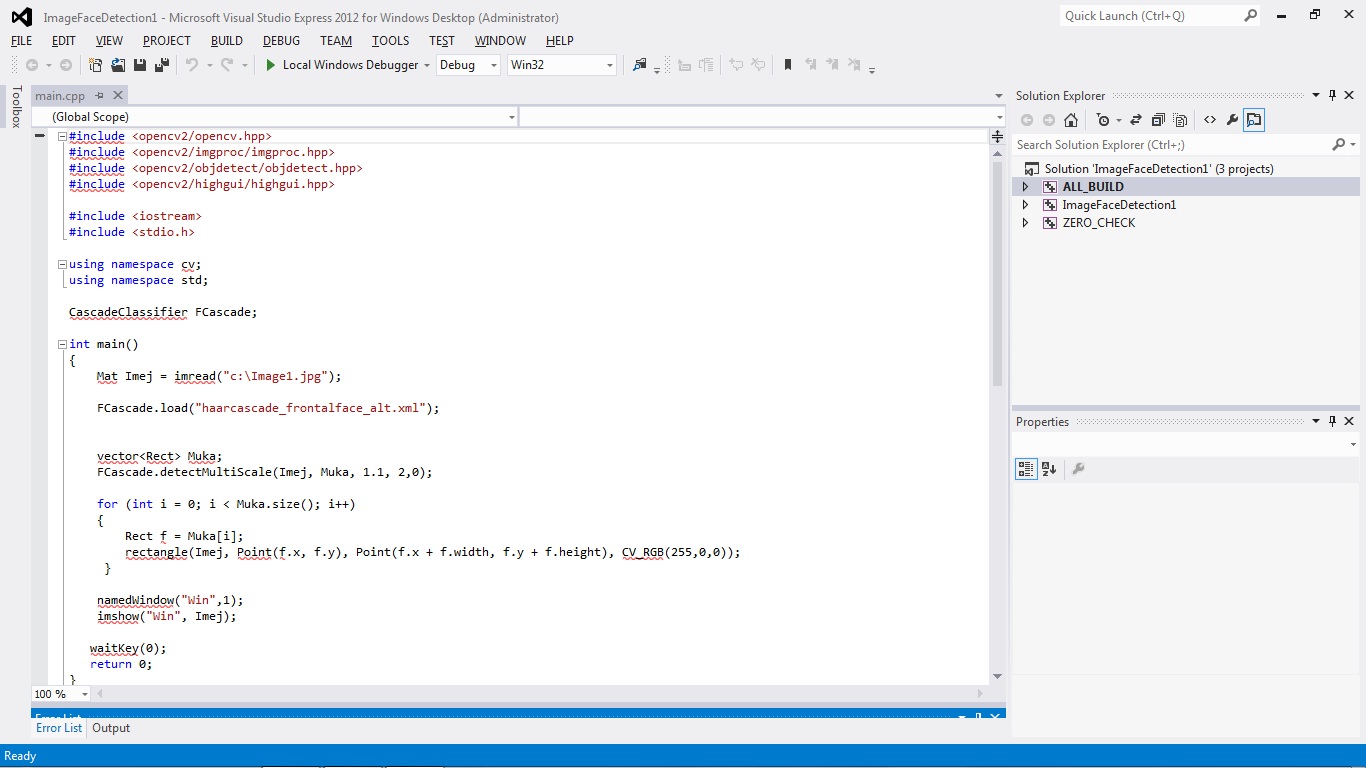Click the Search Solution Explorer field
This screenshot has width=1366, height=768.
[1172, 145]
